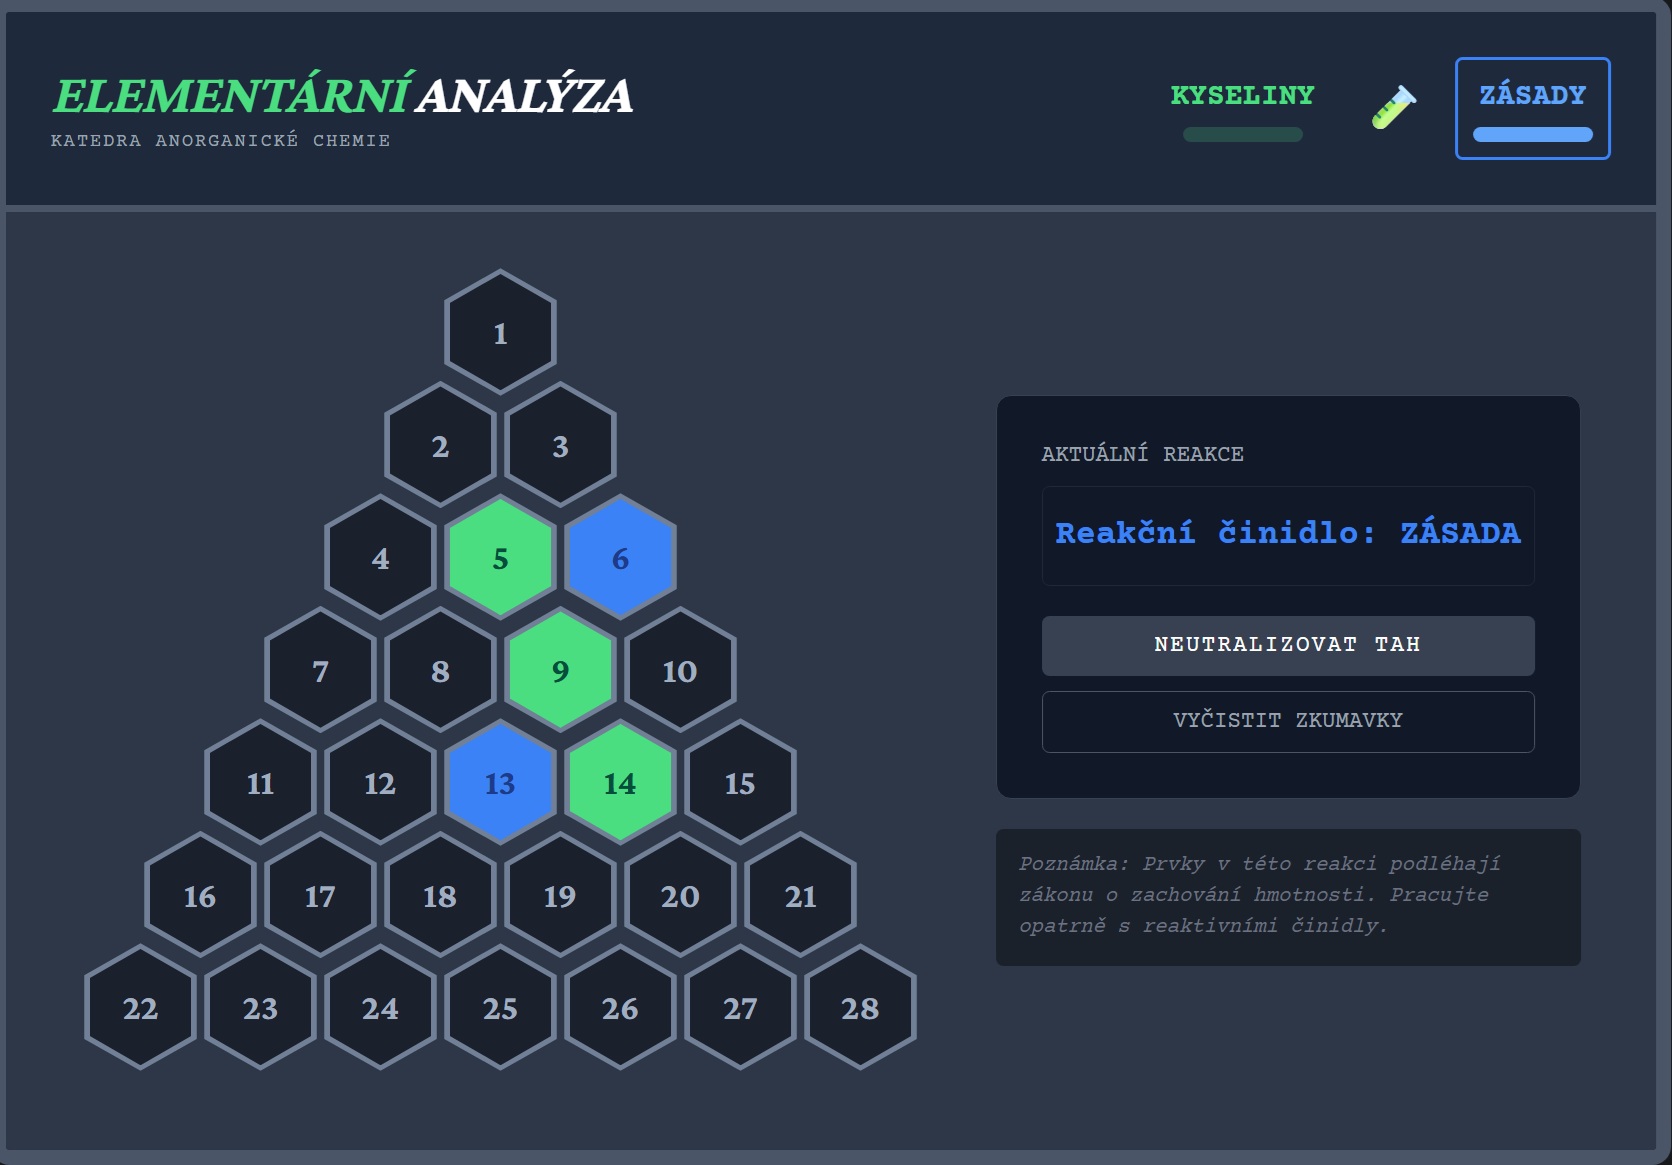Select the ZÁSADY player tab
Viewport: 1672px width, 1165px height.
point(1532,96)
